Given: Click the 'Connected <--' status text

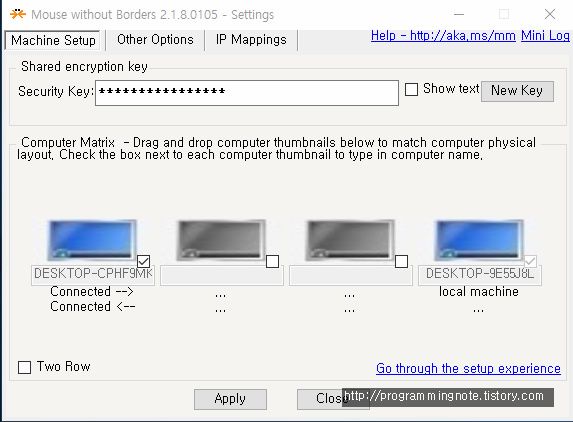Looking at the screenshot, I should [93, 307].
